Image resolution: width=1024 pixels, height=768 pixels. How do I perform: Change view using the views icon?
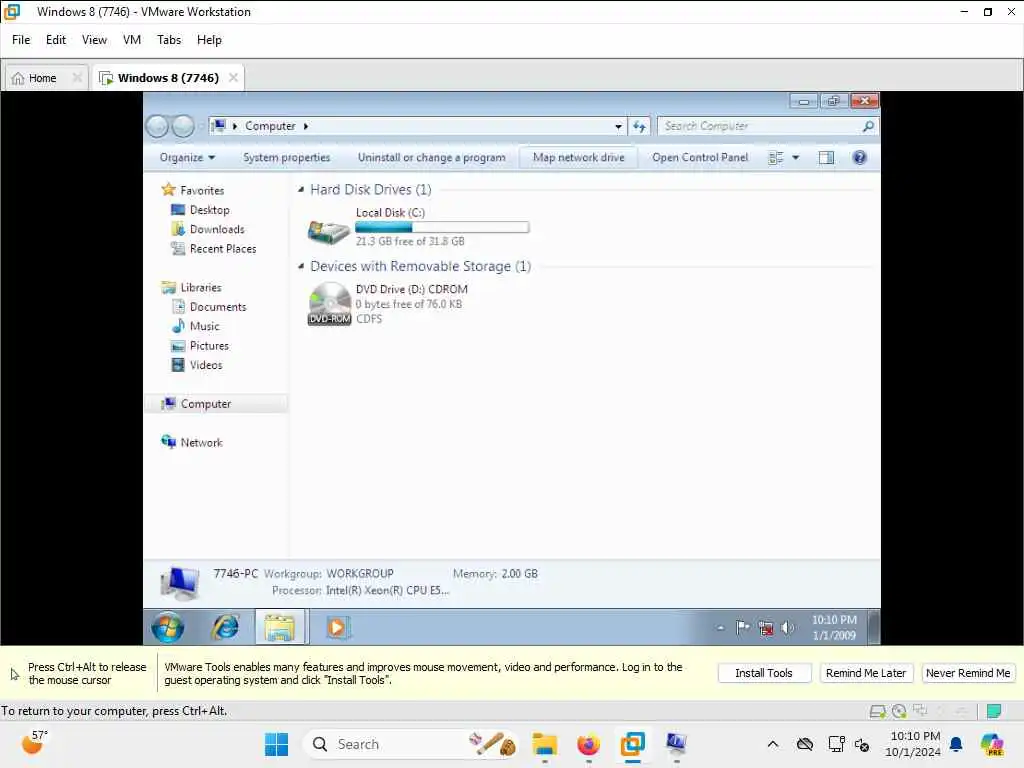coord(776,157)
